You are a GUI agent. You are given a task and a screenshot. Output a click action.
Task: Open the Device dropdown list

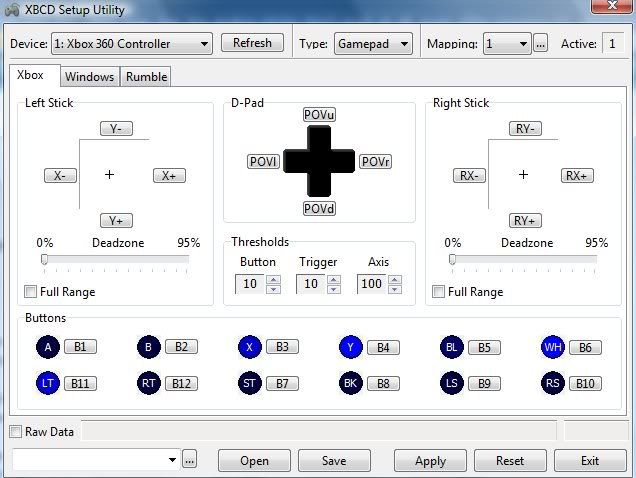point(204,44)
